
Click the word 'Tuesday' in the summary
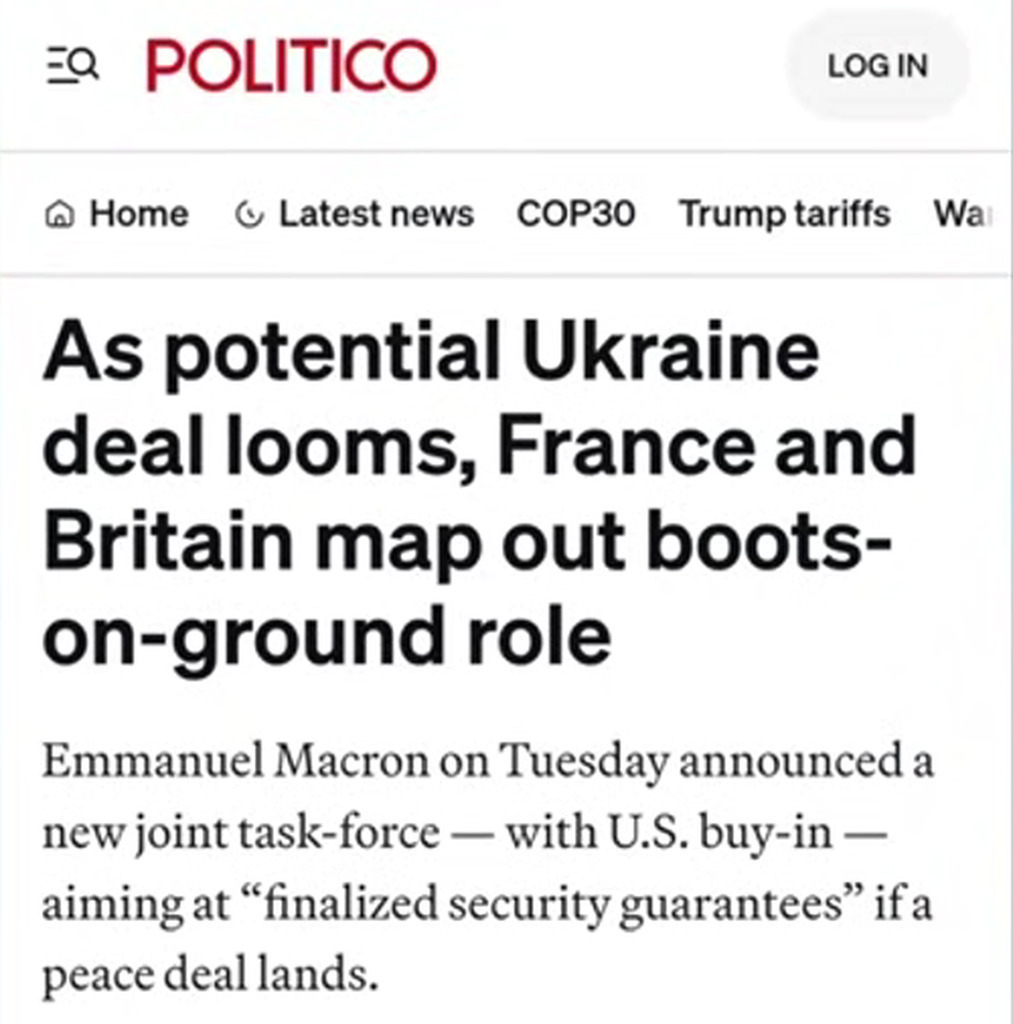click(584, 763)
